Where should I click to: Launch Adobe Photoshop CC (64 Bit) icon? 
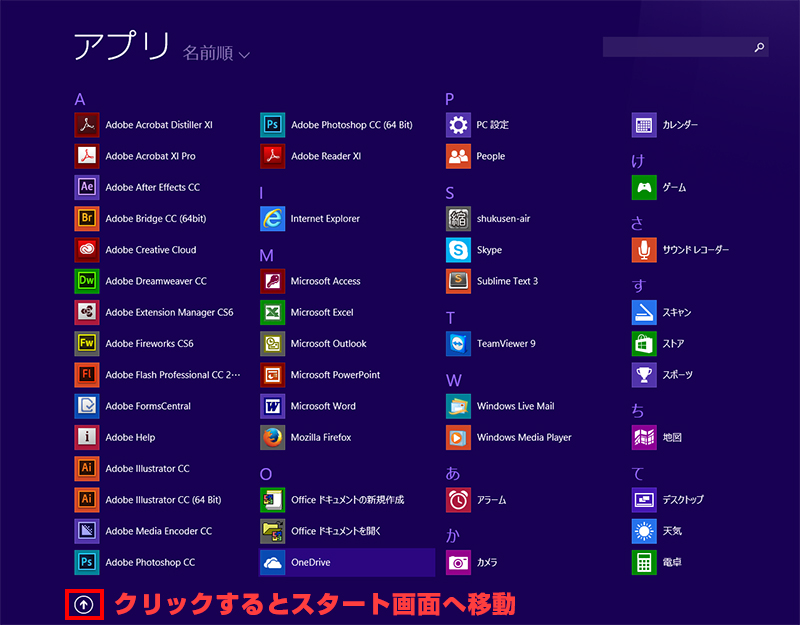click(272, 125)
